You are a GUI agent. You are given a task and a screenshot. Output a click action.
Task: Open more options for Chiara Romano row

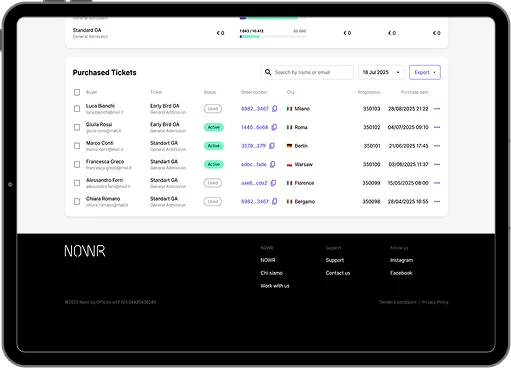tap(437, 201)
